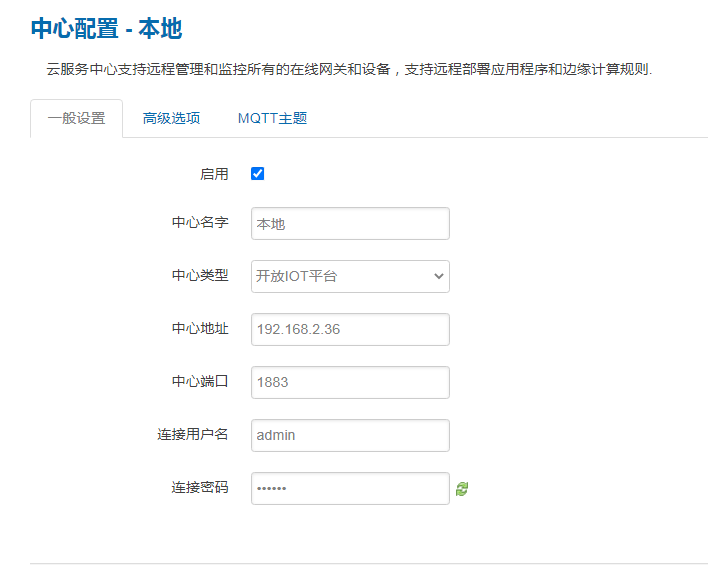Click the 中心端口 label
Image resolution: width=708 pixels, height=565 pixels.
tap(200, 381)
